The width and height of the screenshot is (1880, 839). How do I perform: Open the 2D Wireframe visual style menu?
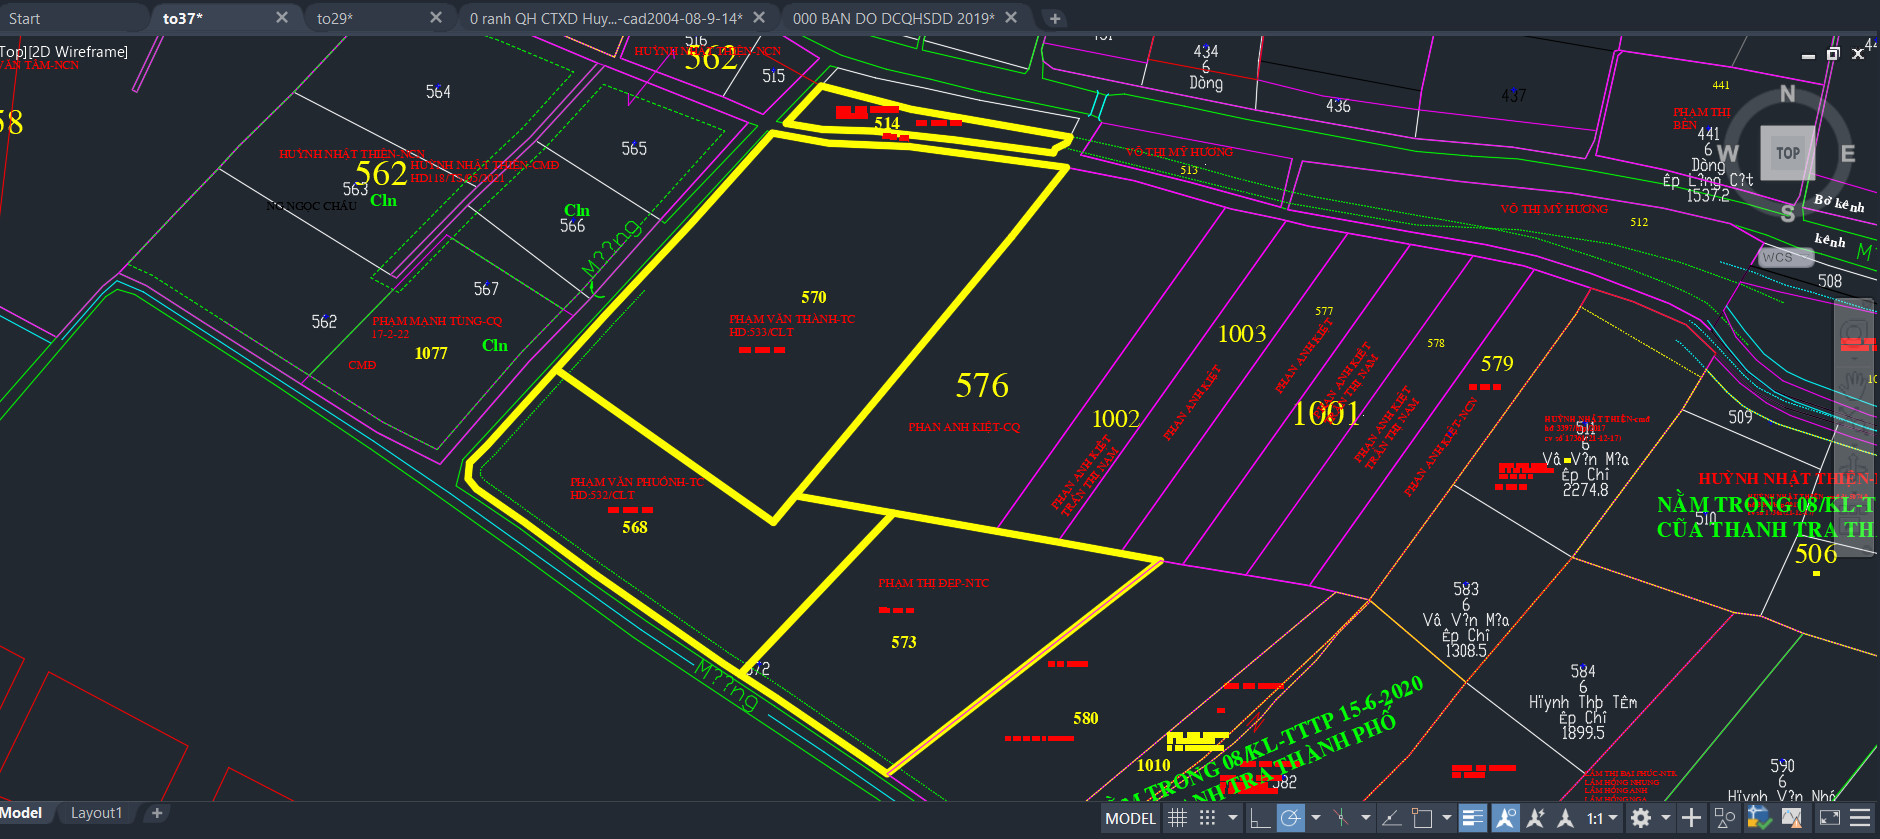click(x=78, y=52)
